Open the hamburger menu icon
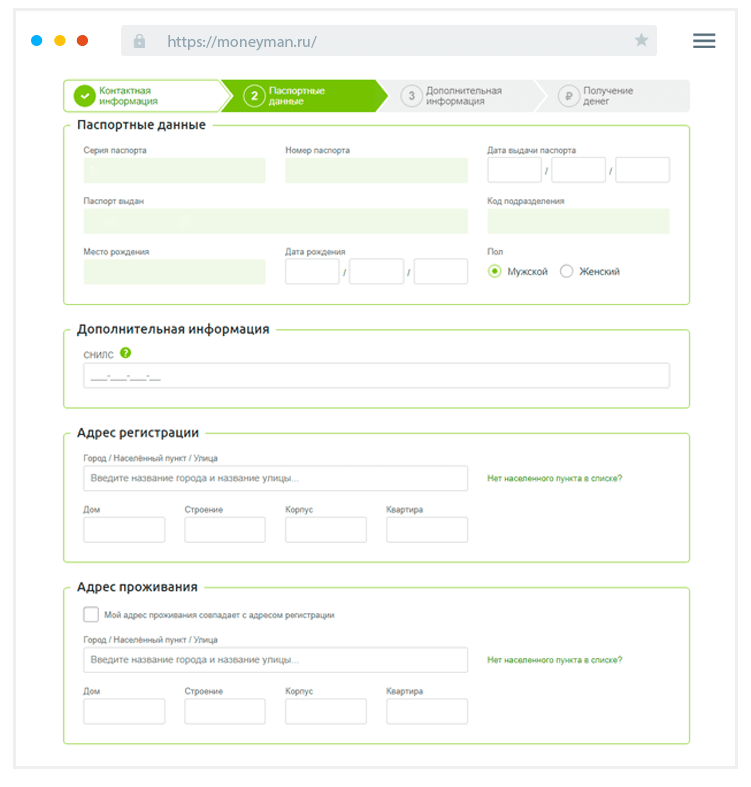This screenshot has height=787, width=751. tap(704, 41)
